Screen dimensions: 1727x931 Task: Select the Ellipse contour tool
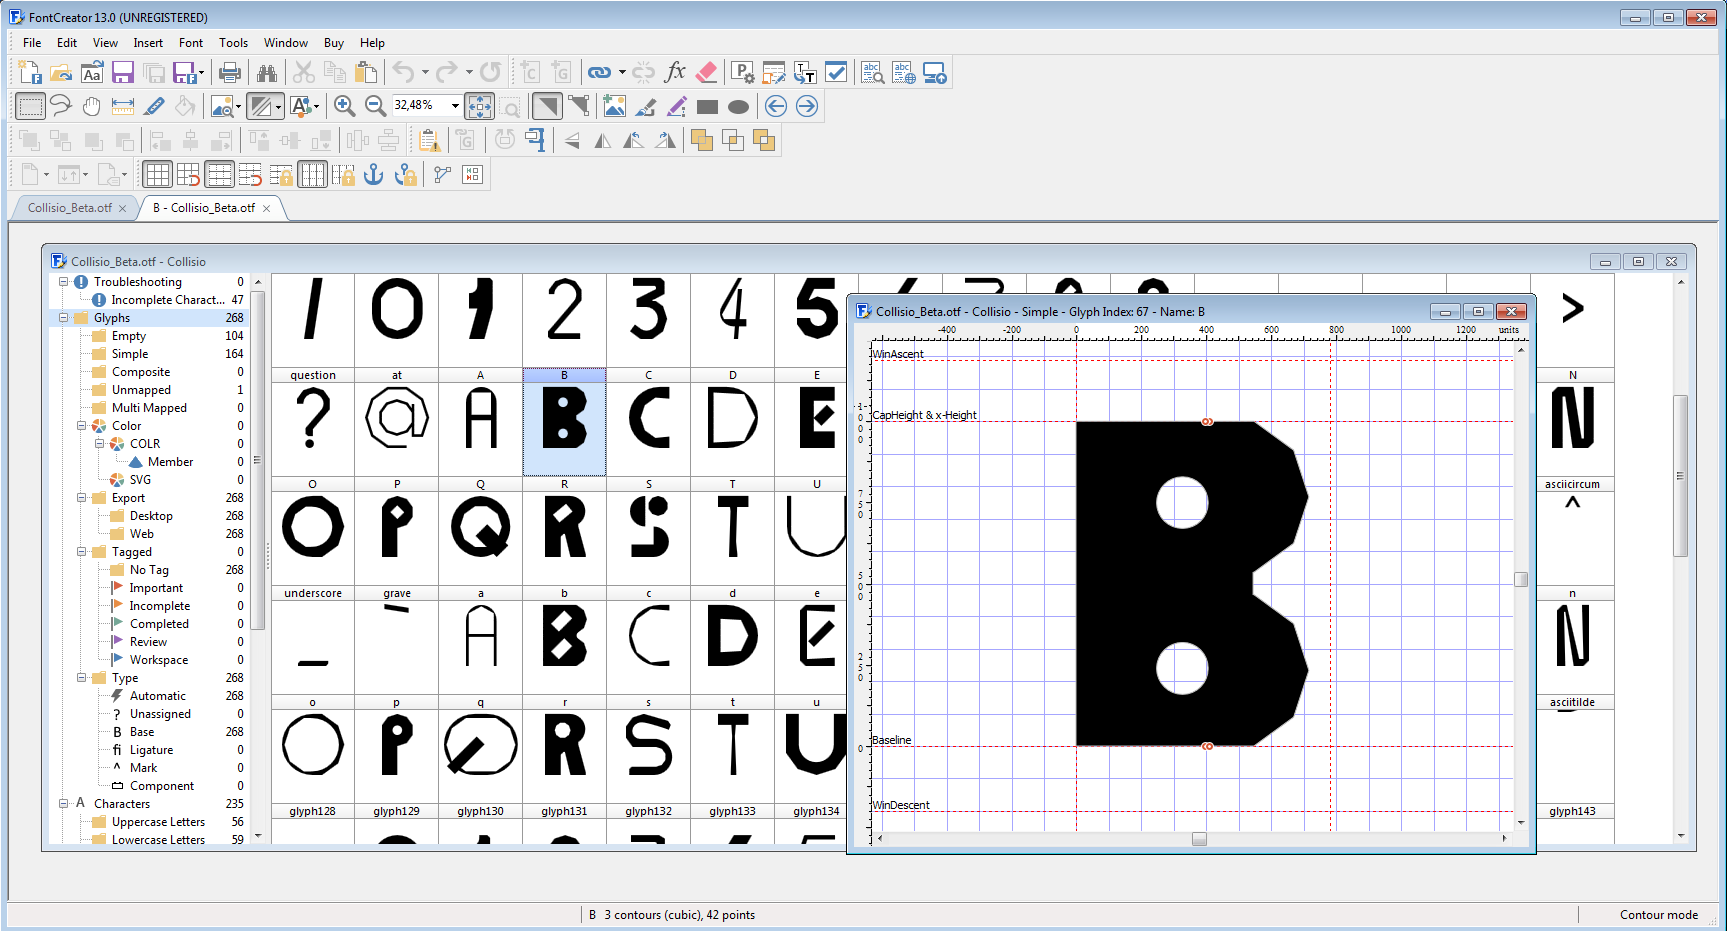pyautogui.click(x=738, y=107)
